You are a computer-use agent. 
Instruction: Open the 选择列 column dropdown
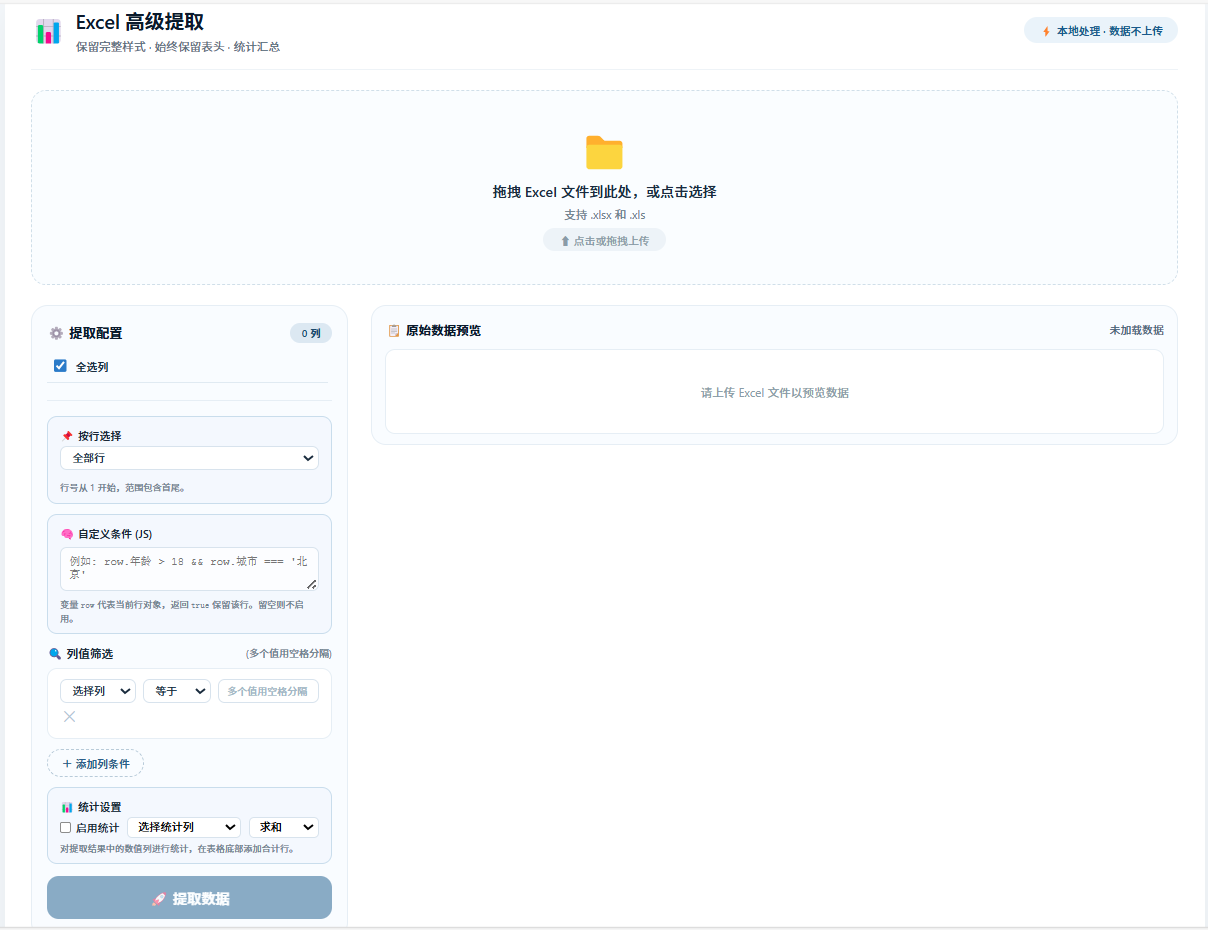[98, 691]
